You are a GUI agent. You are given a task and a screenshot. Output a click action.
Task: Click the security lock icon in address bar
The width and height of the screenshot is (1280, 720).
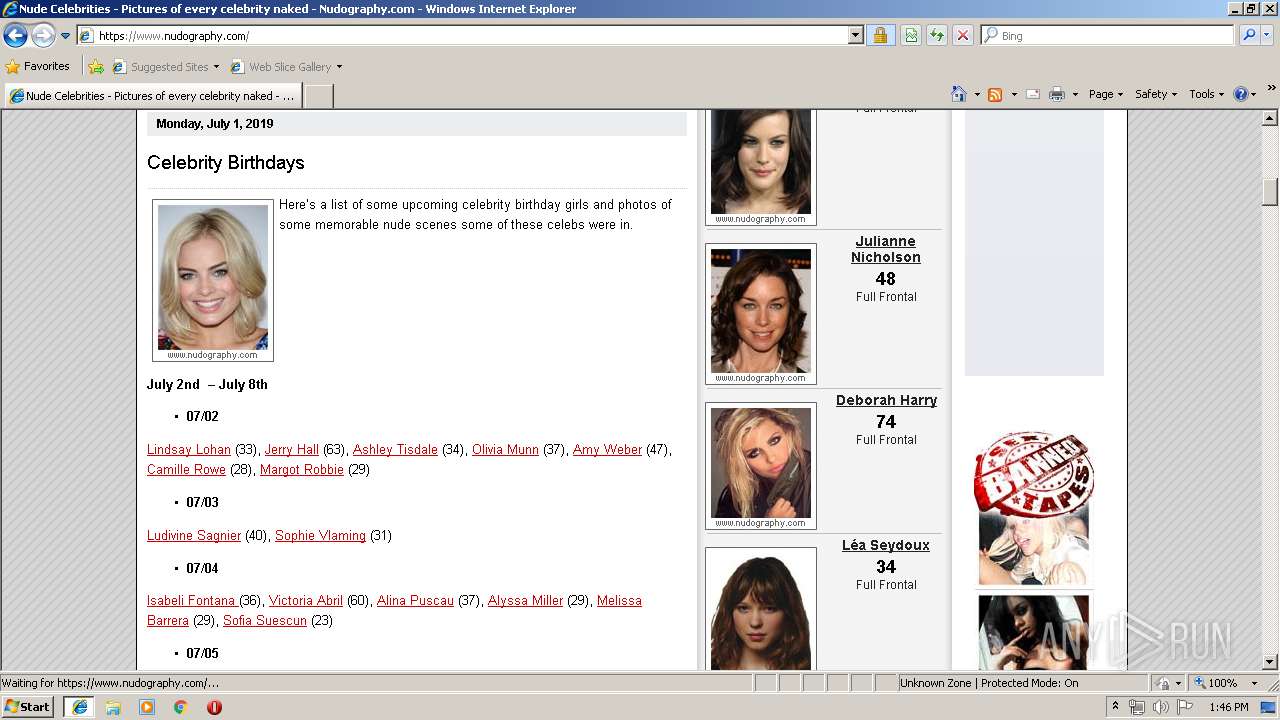[880, 35]
